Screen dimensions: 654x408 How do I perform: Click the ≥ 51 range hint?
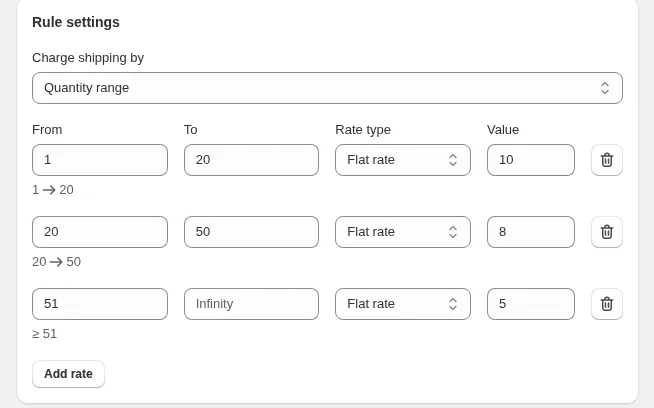[45, 334]
